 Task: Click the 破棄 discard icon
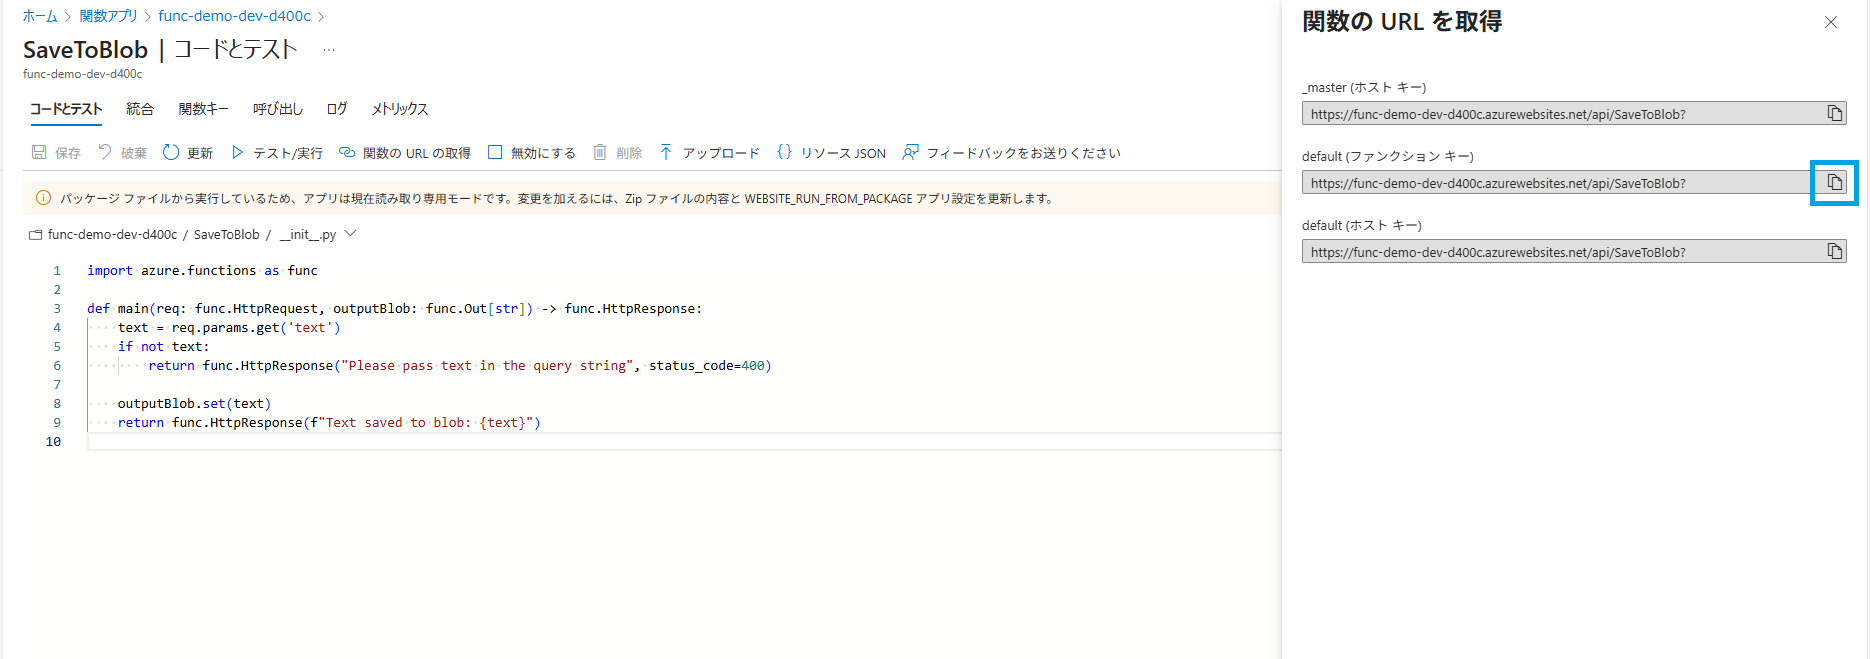click(105, 152)
